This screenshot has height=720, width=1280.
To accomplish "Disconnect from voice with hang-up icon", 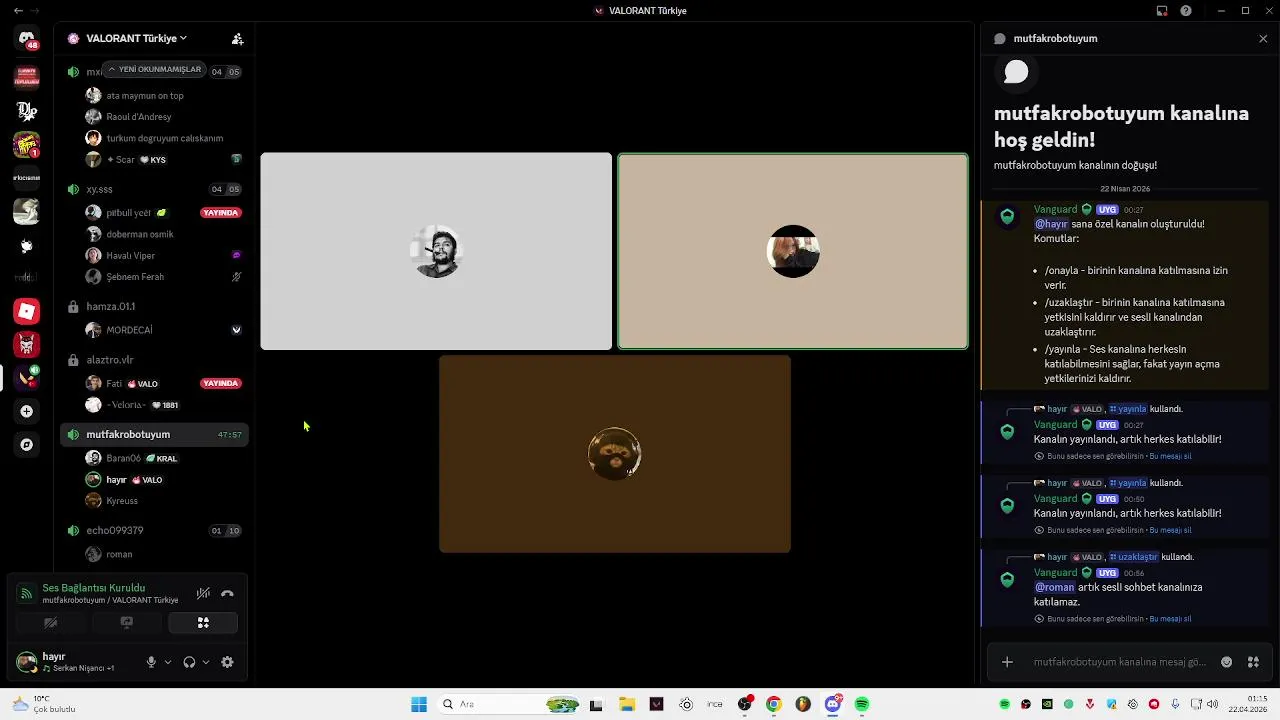I will tap(227, 593).
